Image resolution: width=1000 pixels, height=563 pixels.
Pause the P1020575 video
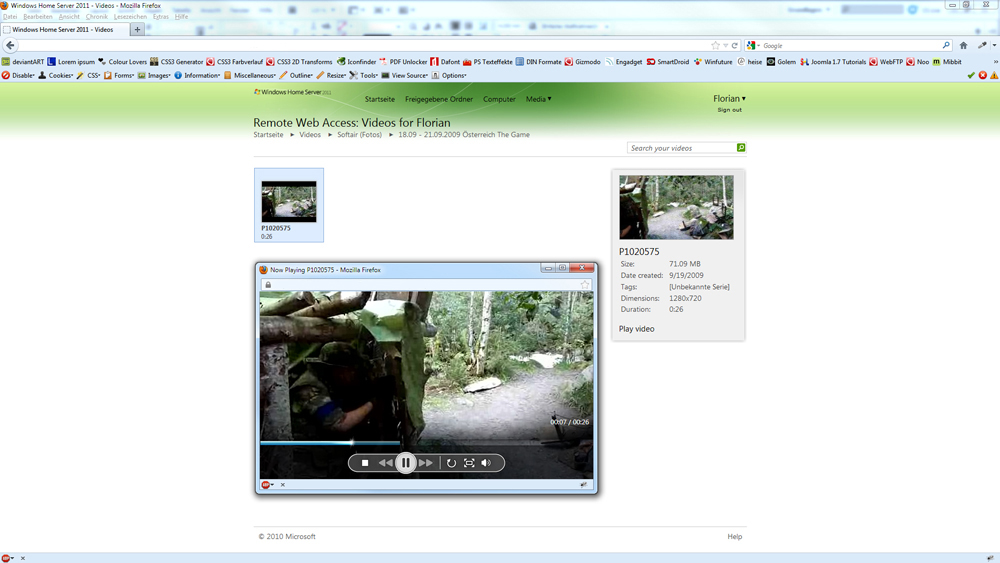pos(406,463)
